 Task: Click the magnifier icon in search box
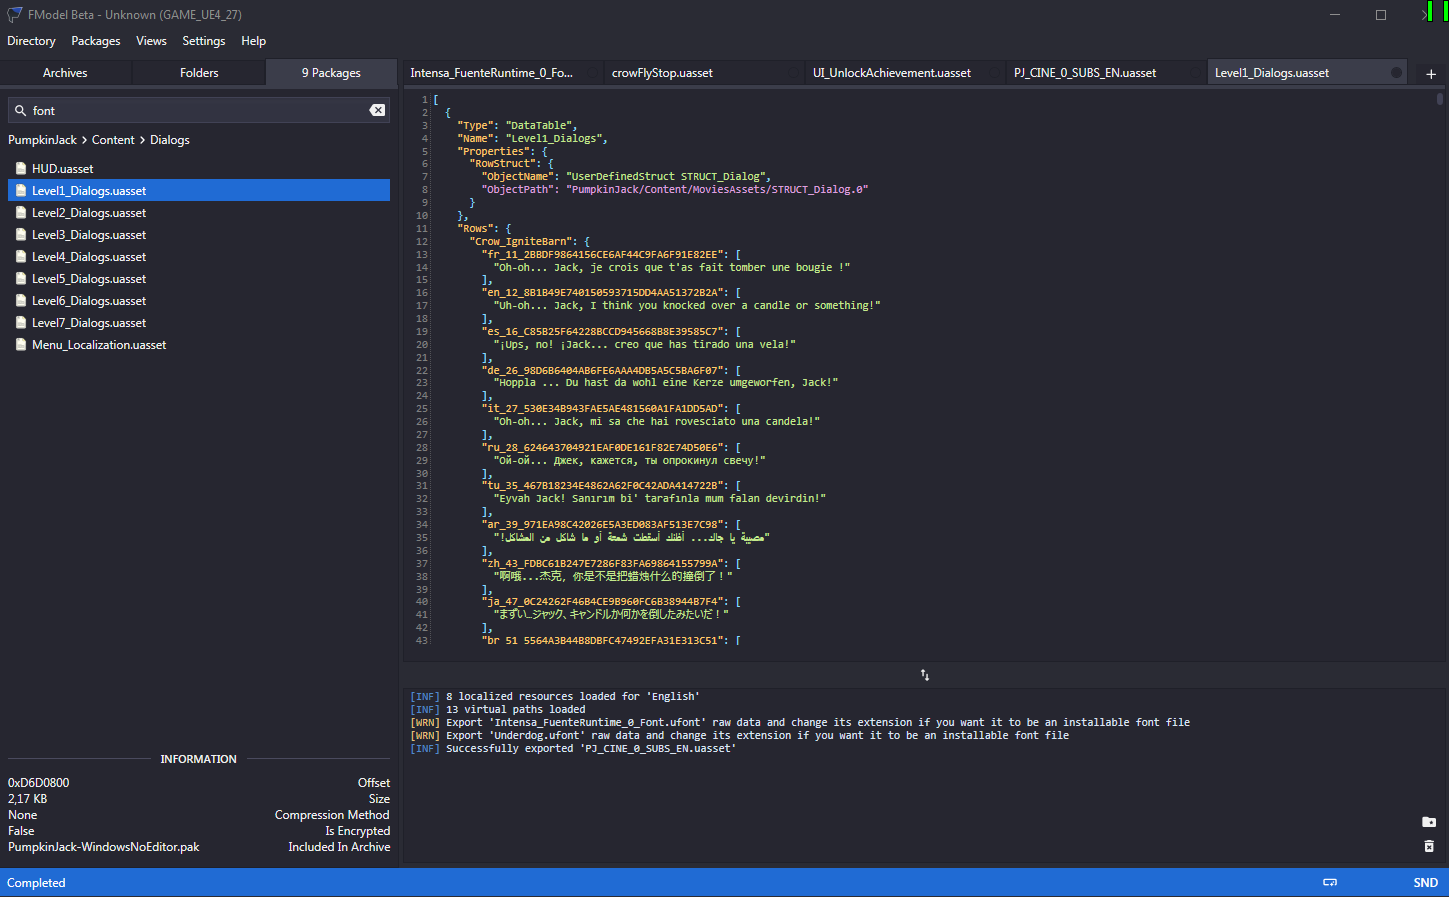coord(20,110)
